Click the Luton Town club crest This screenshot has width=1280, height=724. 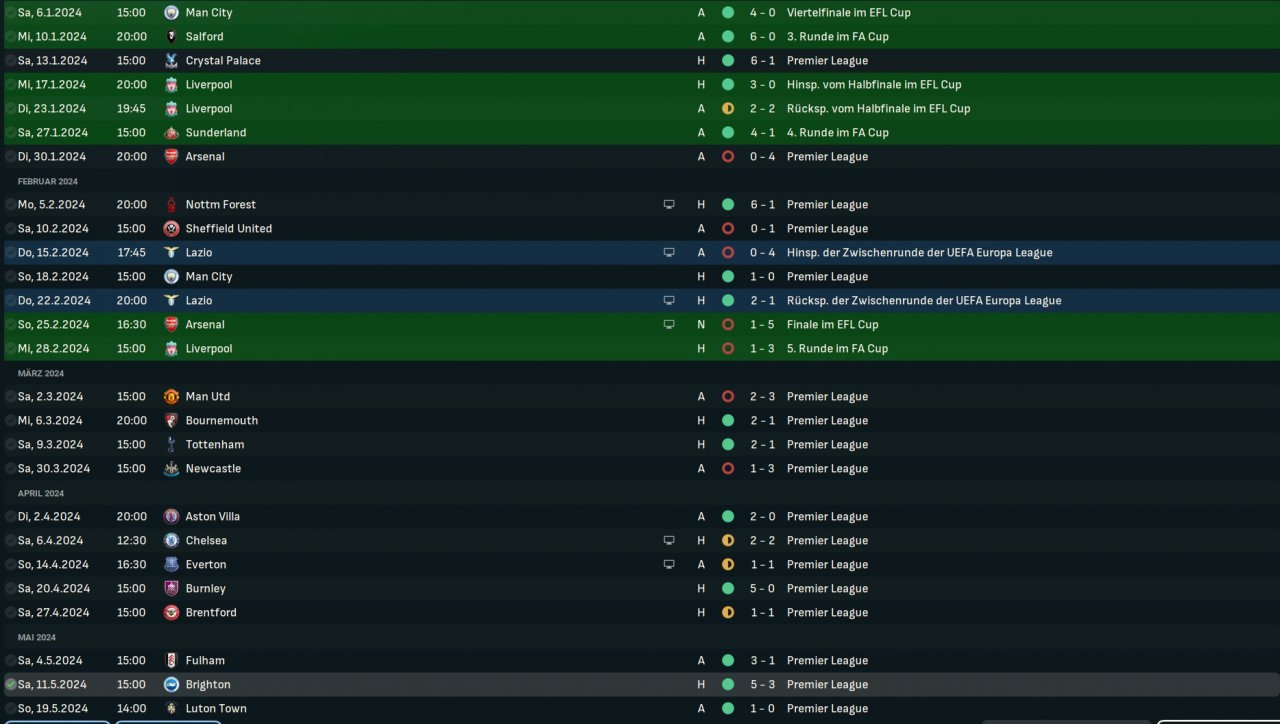pyautogui.click(x=171, y=708)
